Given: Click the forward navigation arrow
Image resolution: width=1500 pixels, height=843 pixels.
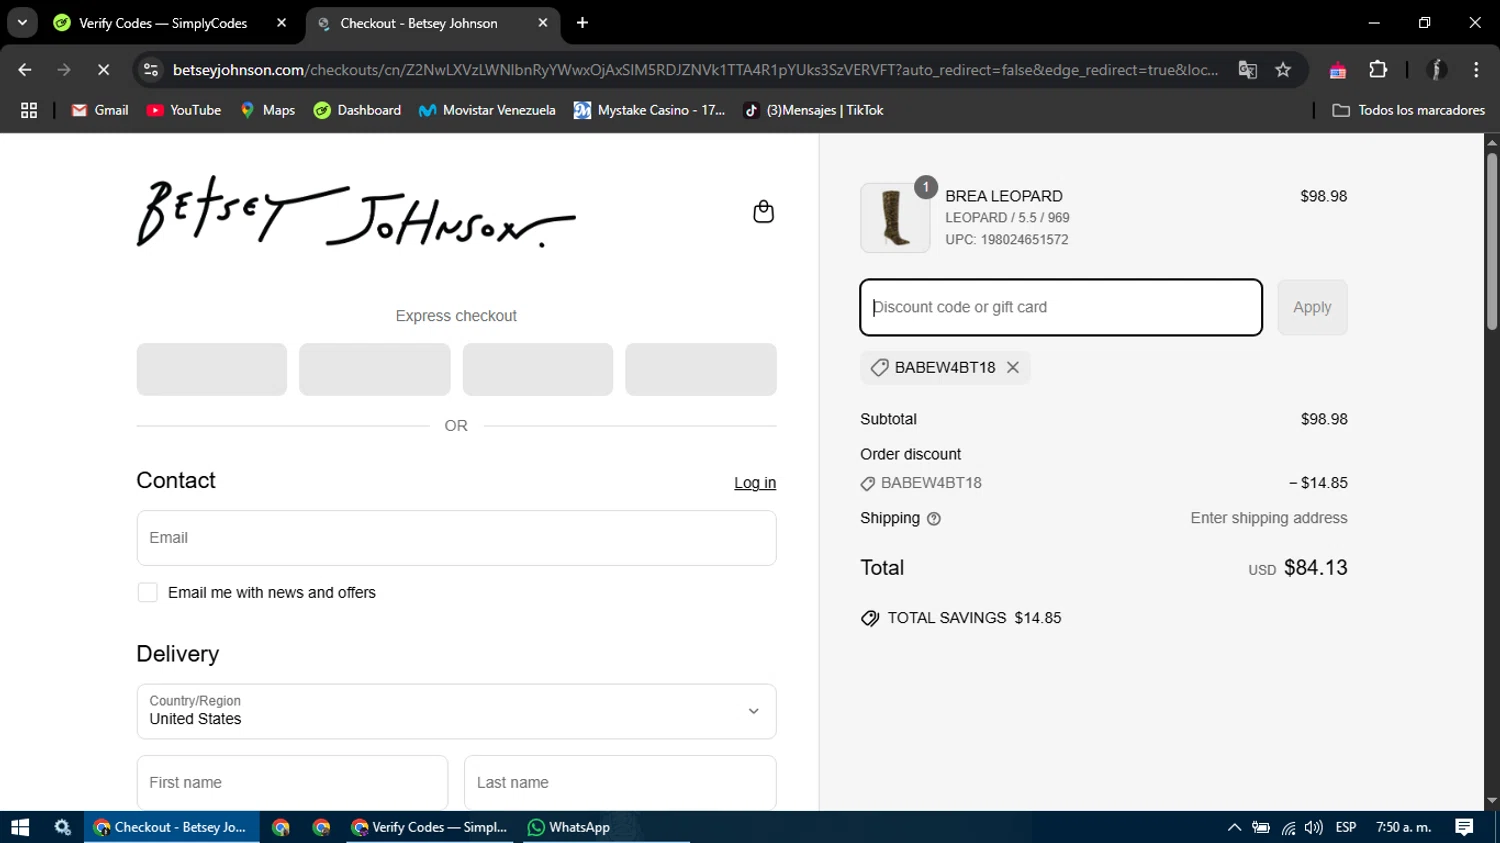Looking at the screenshot, I should pyautogui.click(x=64, y=70).
